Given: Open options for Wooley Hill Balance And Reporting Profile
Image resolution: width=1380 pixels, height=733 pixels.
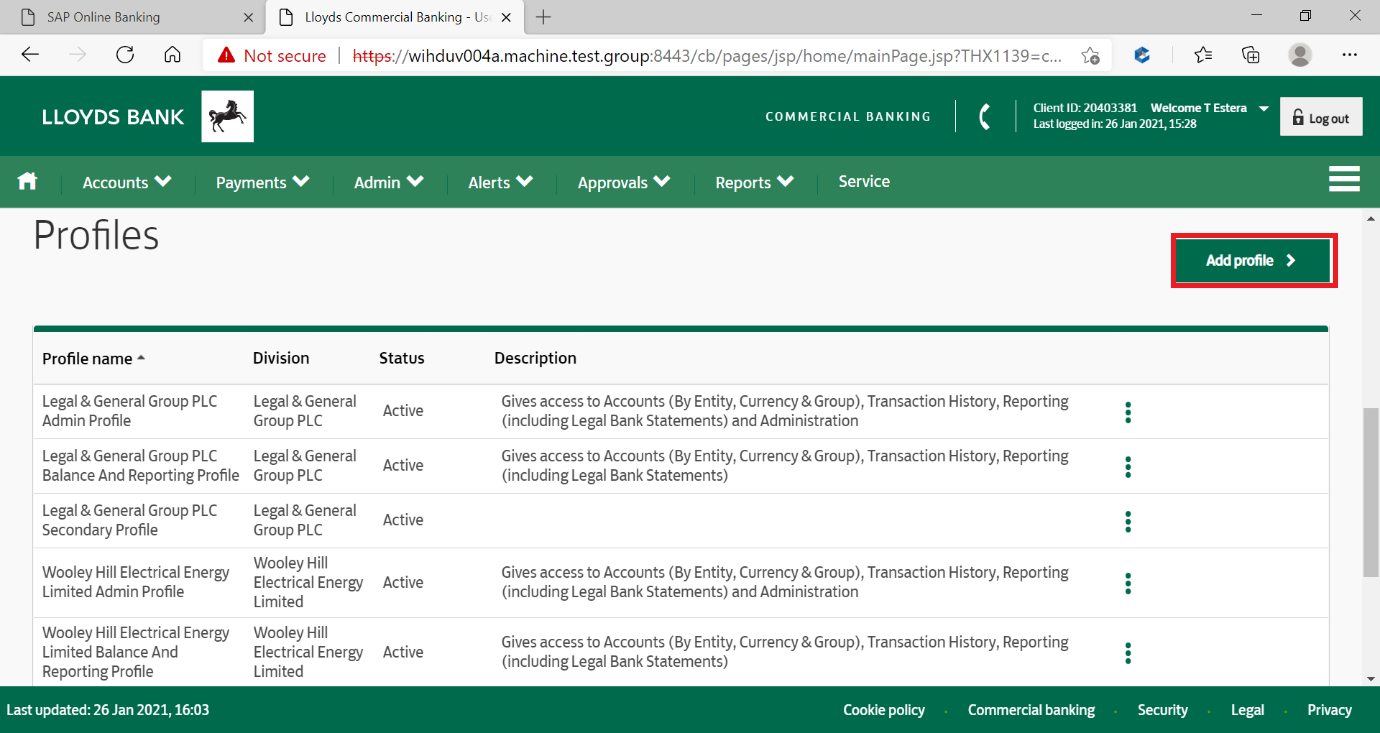Looking at the screenshot, I should pos(1128,653).
